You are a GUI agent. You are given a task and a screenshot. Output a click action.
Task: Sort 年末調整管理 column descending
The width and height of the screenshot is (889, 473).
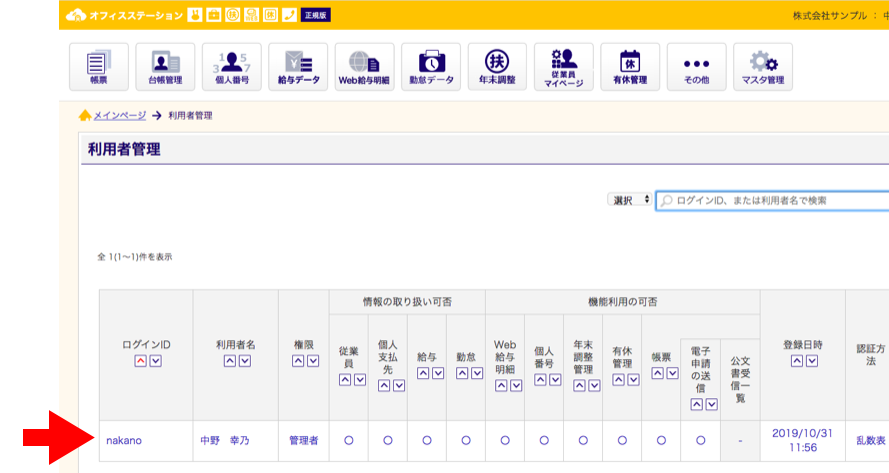pos(594,386)
